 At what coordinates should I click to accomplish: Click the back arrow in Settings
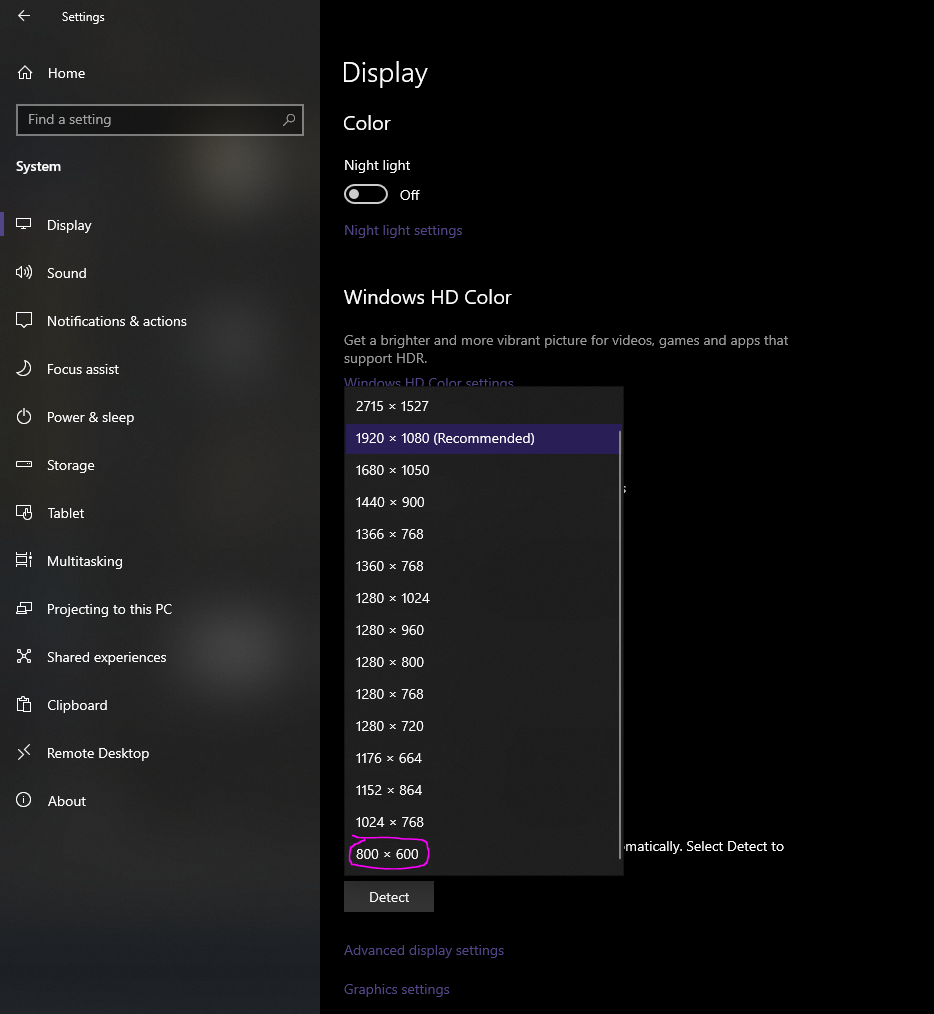(x=24, y=16)
